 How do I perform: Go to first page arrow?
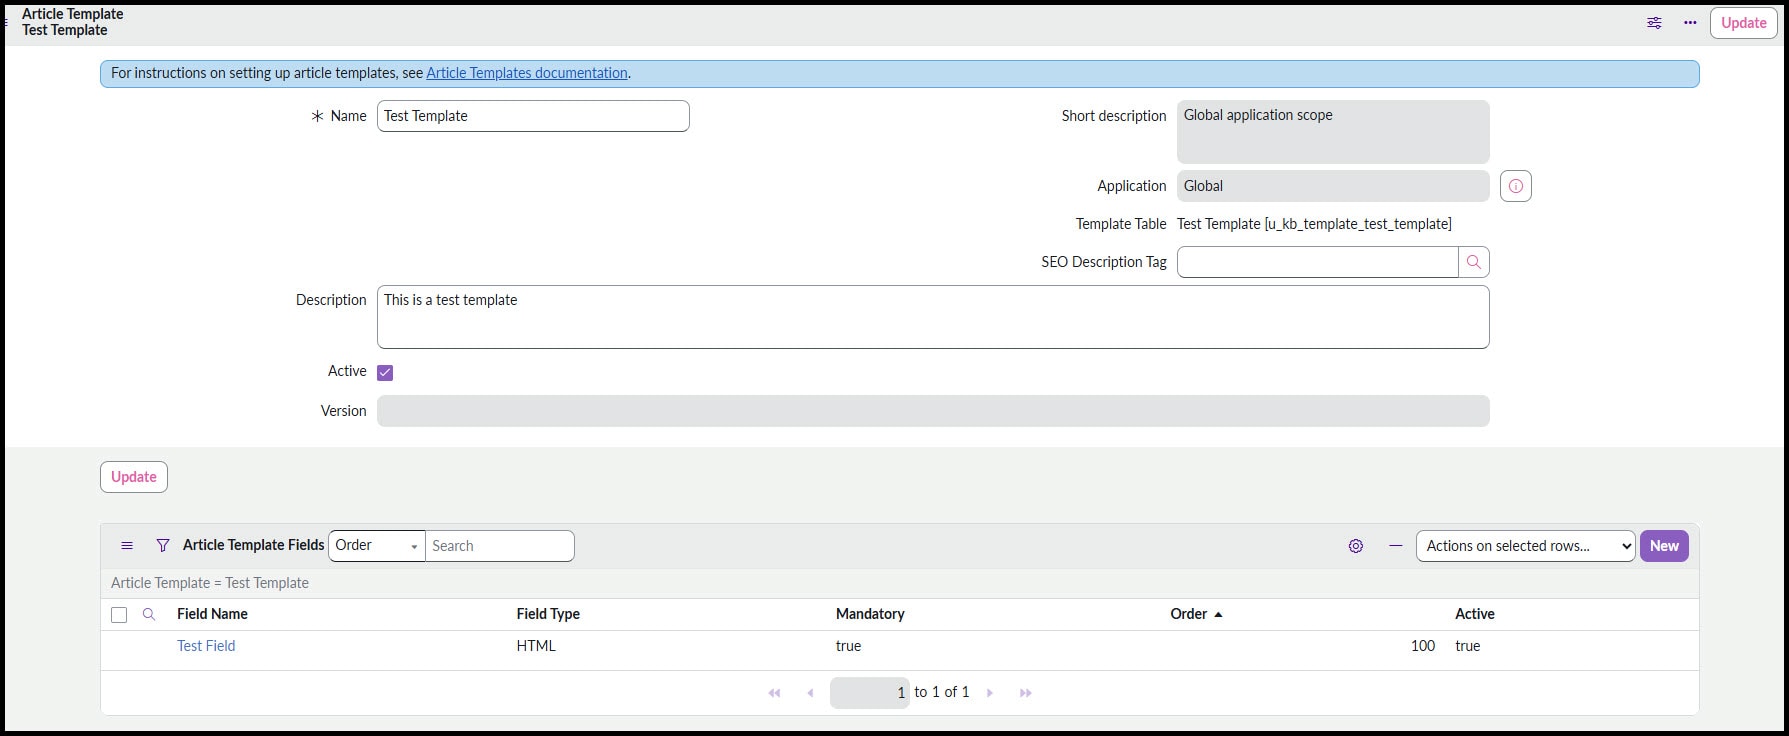click(x=774, y=693)
